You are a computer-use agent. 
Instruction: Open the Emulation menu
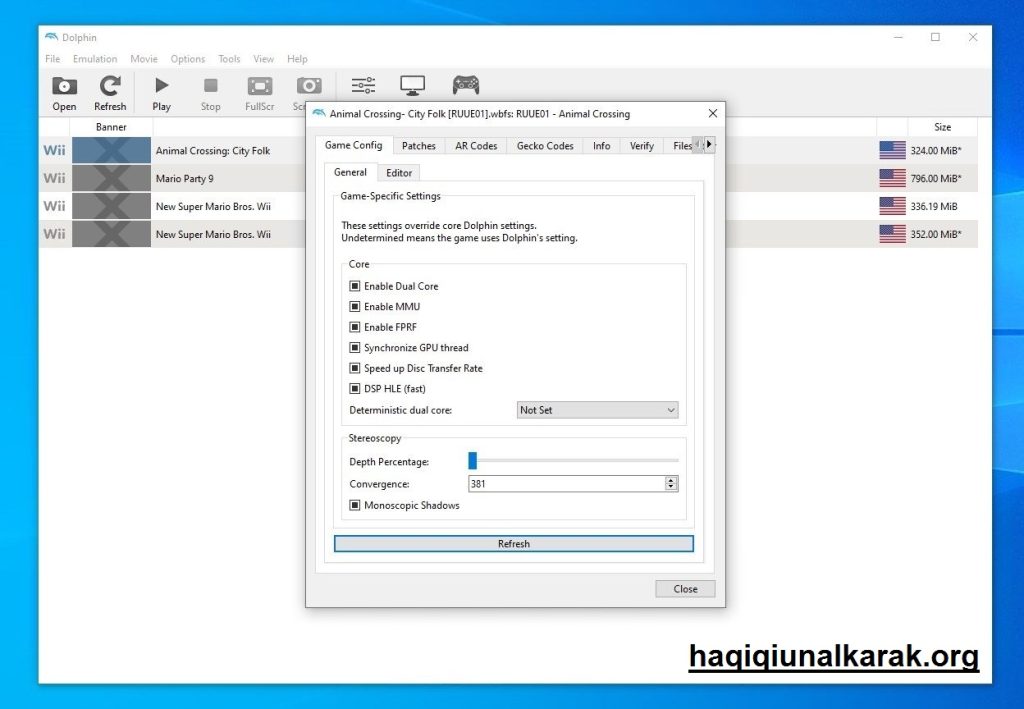coord(95,59)
